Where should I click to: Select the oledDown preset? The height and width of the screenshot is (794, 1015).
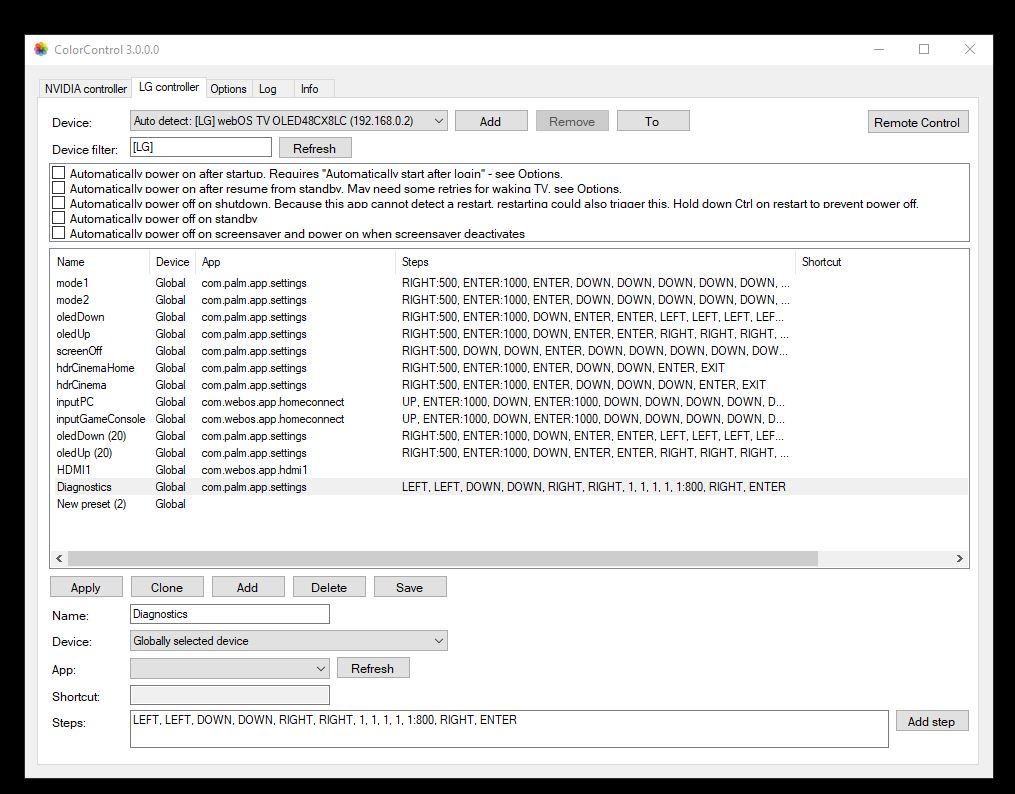coord(509,317)
